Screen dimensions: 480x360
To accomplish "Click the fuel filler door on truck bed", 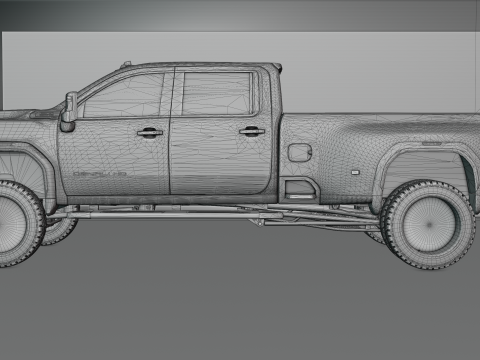I will coord(299,153).
